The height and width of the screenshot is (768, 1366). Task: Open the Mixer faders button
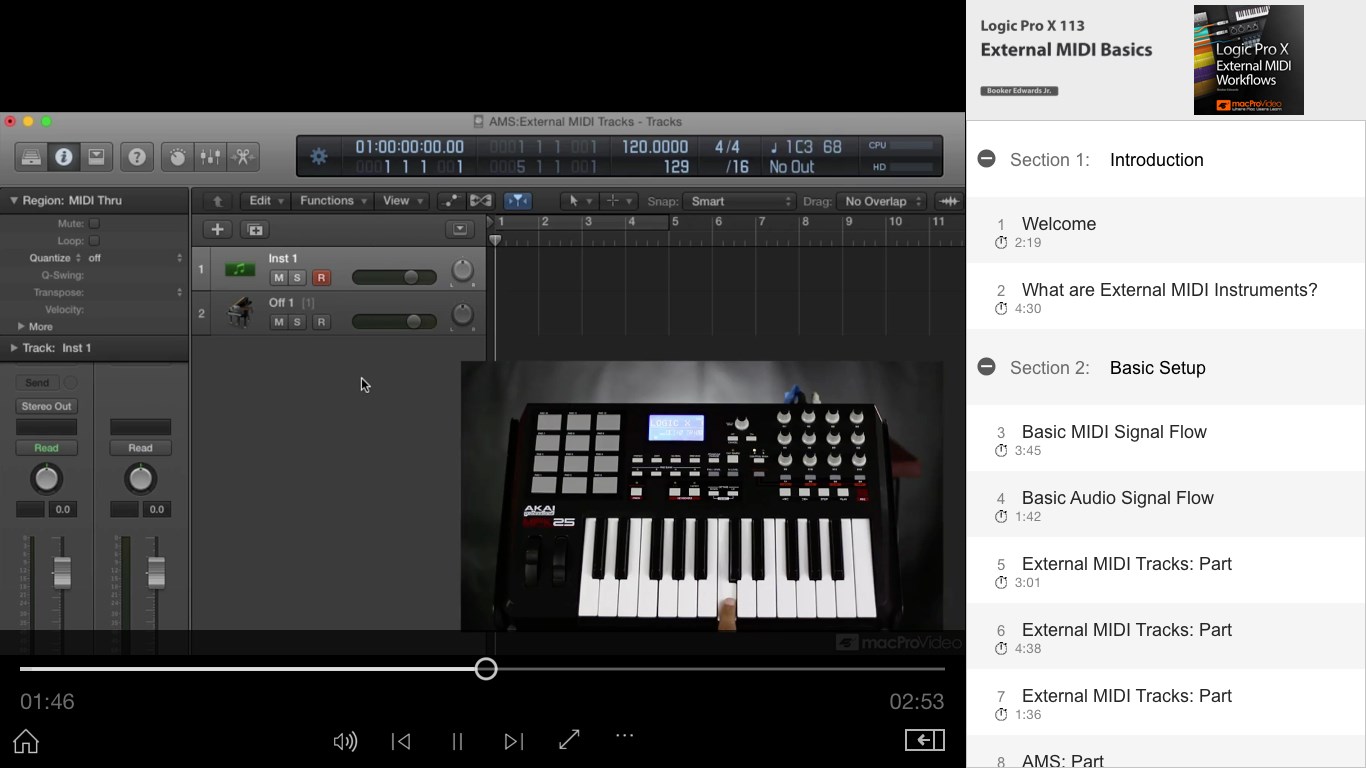click(x=210, y=157)
